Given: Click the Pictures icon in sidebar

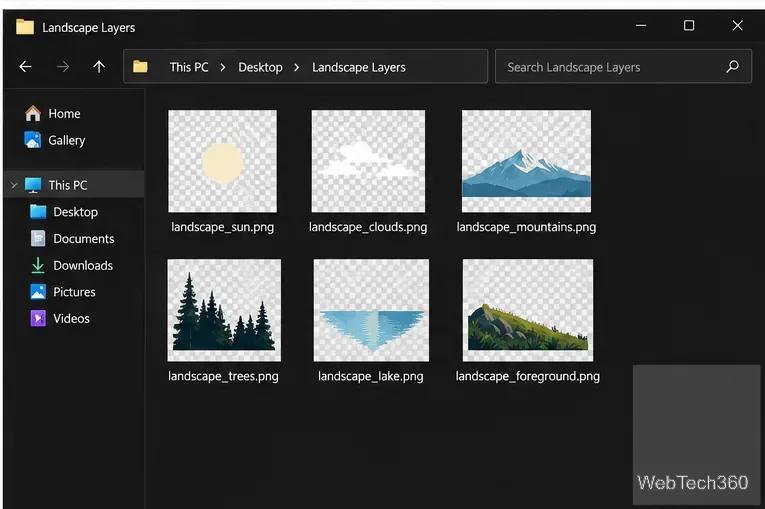Looking at the screenshot, I should point(38,291).
